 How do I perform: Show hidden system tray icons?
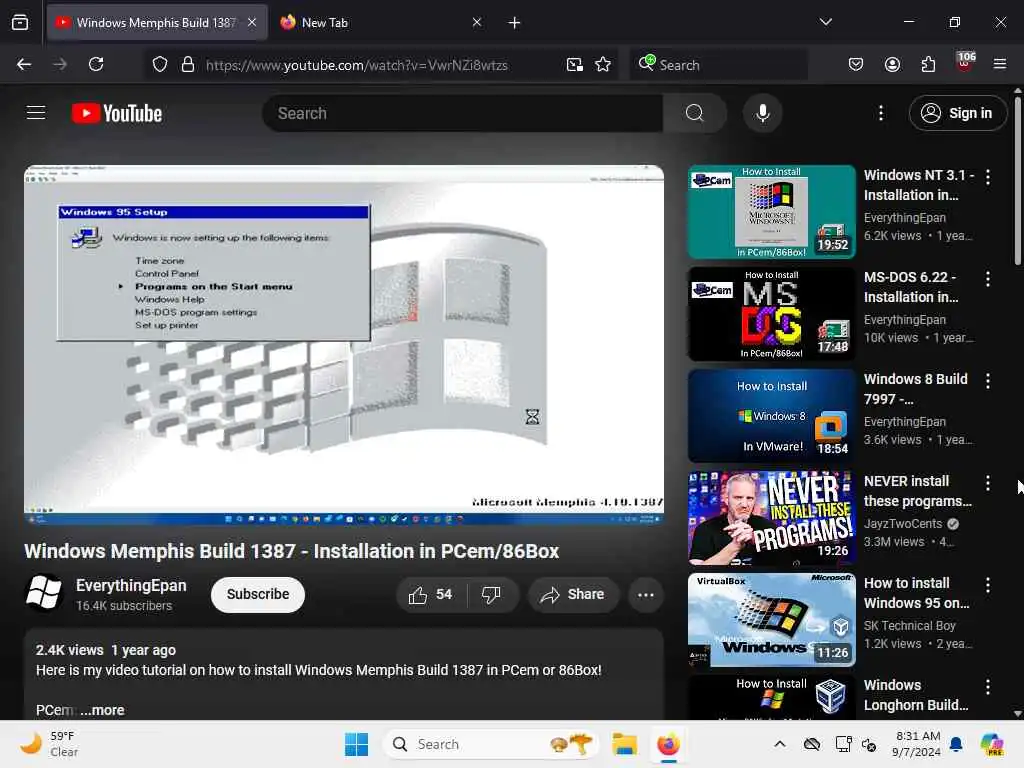click(780, 744)
